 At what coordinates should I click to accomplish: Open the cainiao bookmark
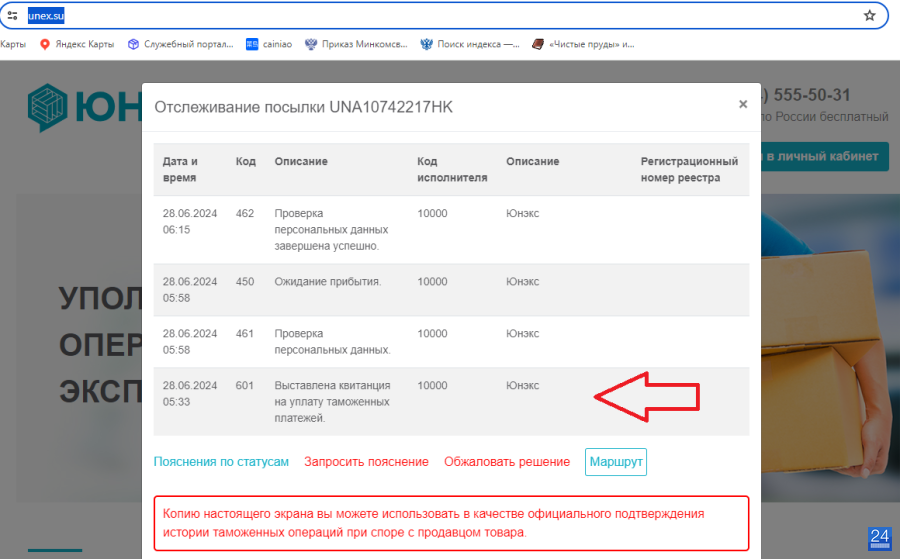tap(269, 44)
